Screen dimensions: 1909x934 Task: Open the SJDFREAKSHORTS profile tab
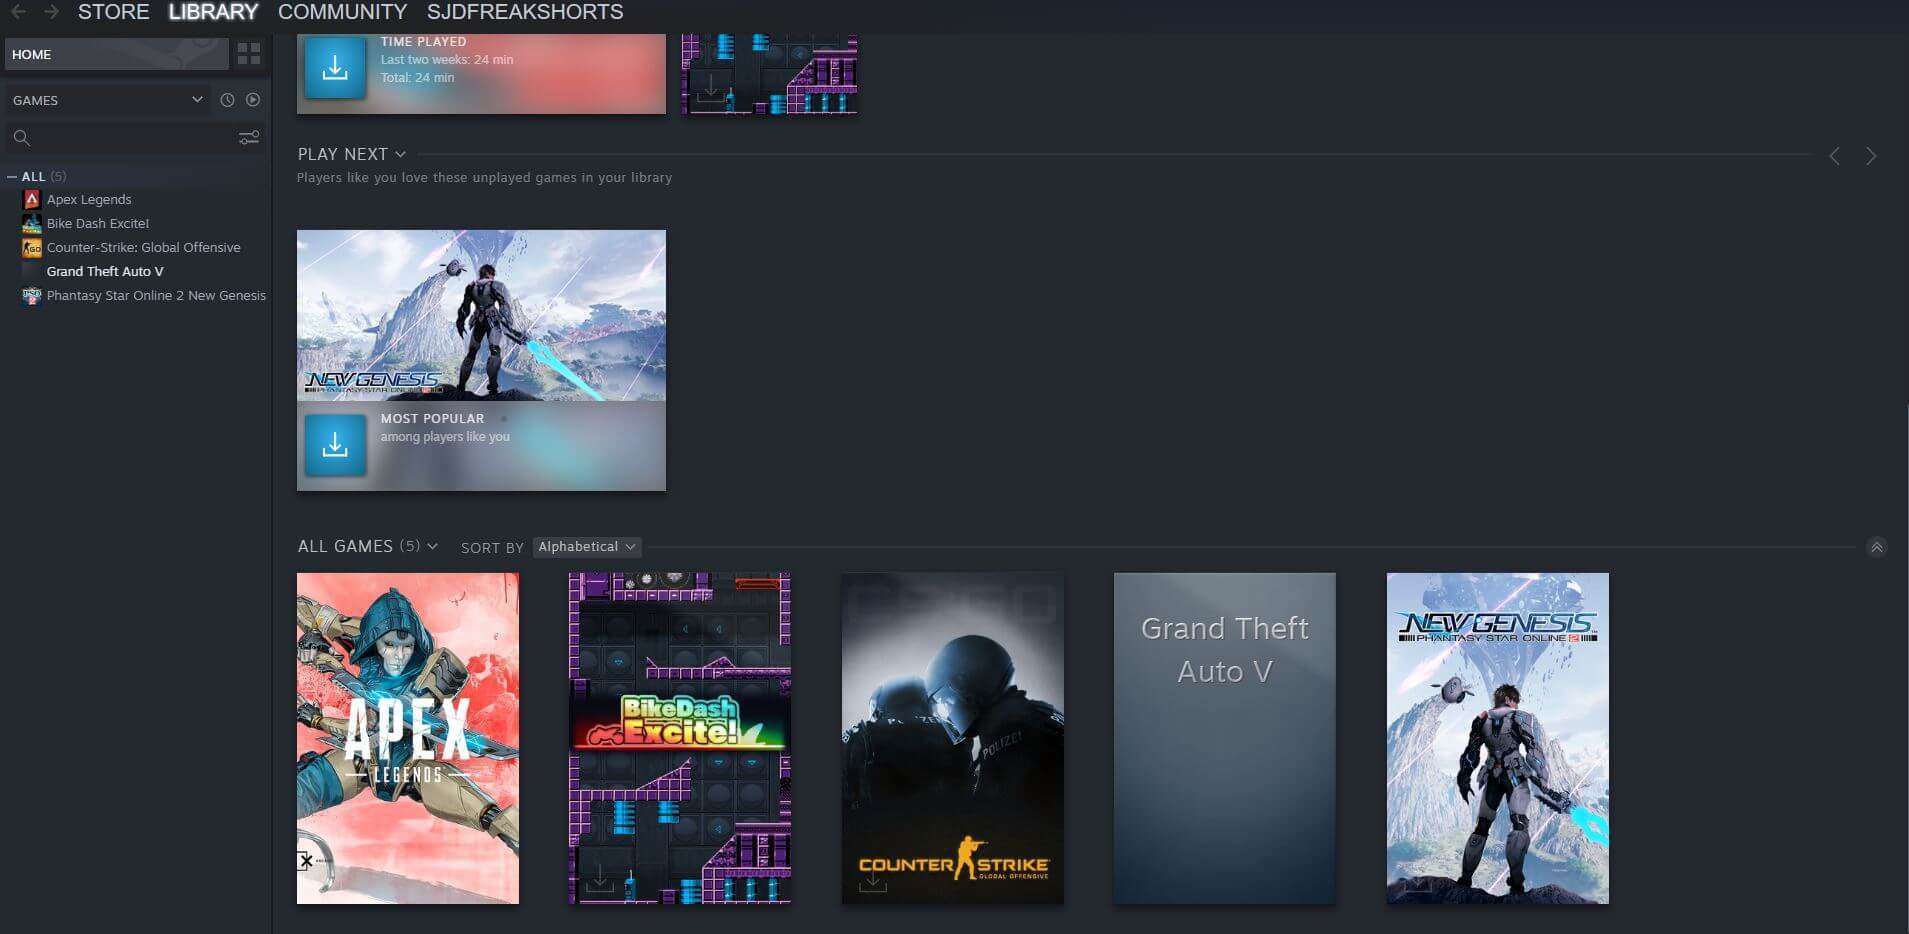point(525,12)
